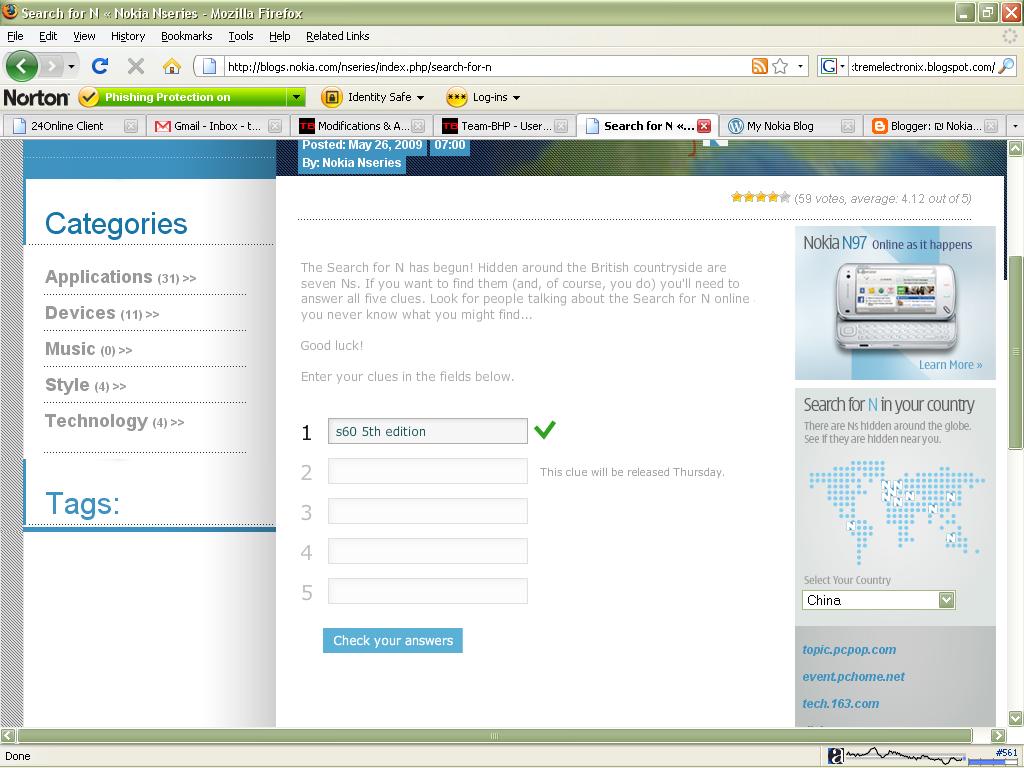Image resolution: width=1024 pixels, height=768 pixels.
Task: Switch to the Blogger Nokia tab
Action: (x=935, y=126)
